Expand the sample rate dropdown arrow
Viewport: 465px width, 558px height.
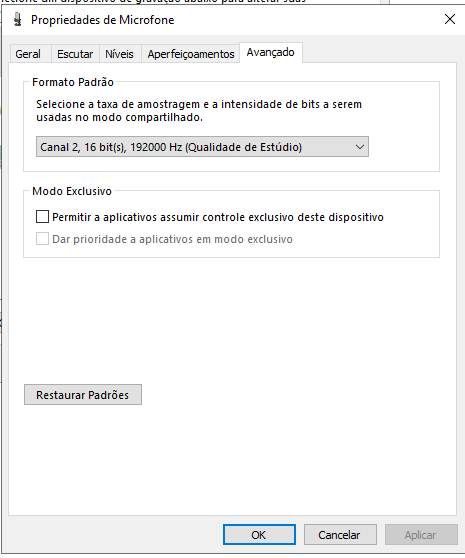[x=360, y=147]
